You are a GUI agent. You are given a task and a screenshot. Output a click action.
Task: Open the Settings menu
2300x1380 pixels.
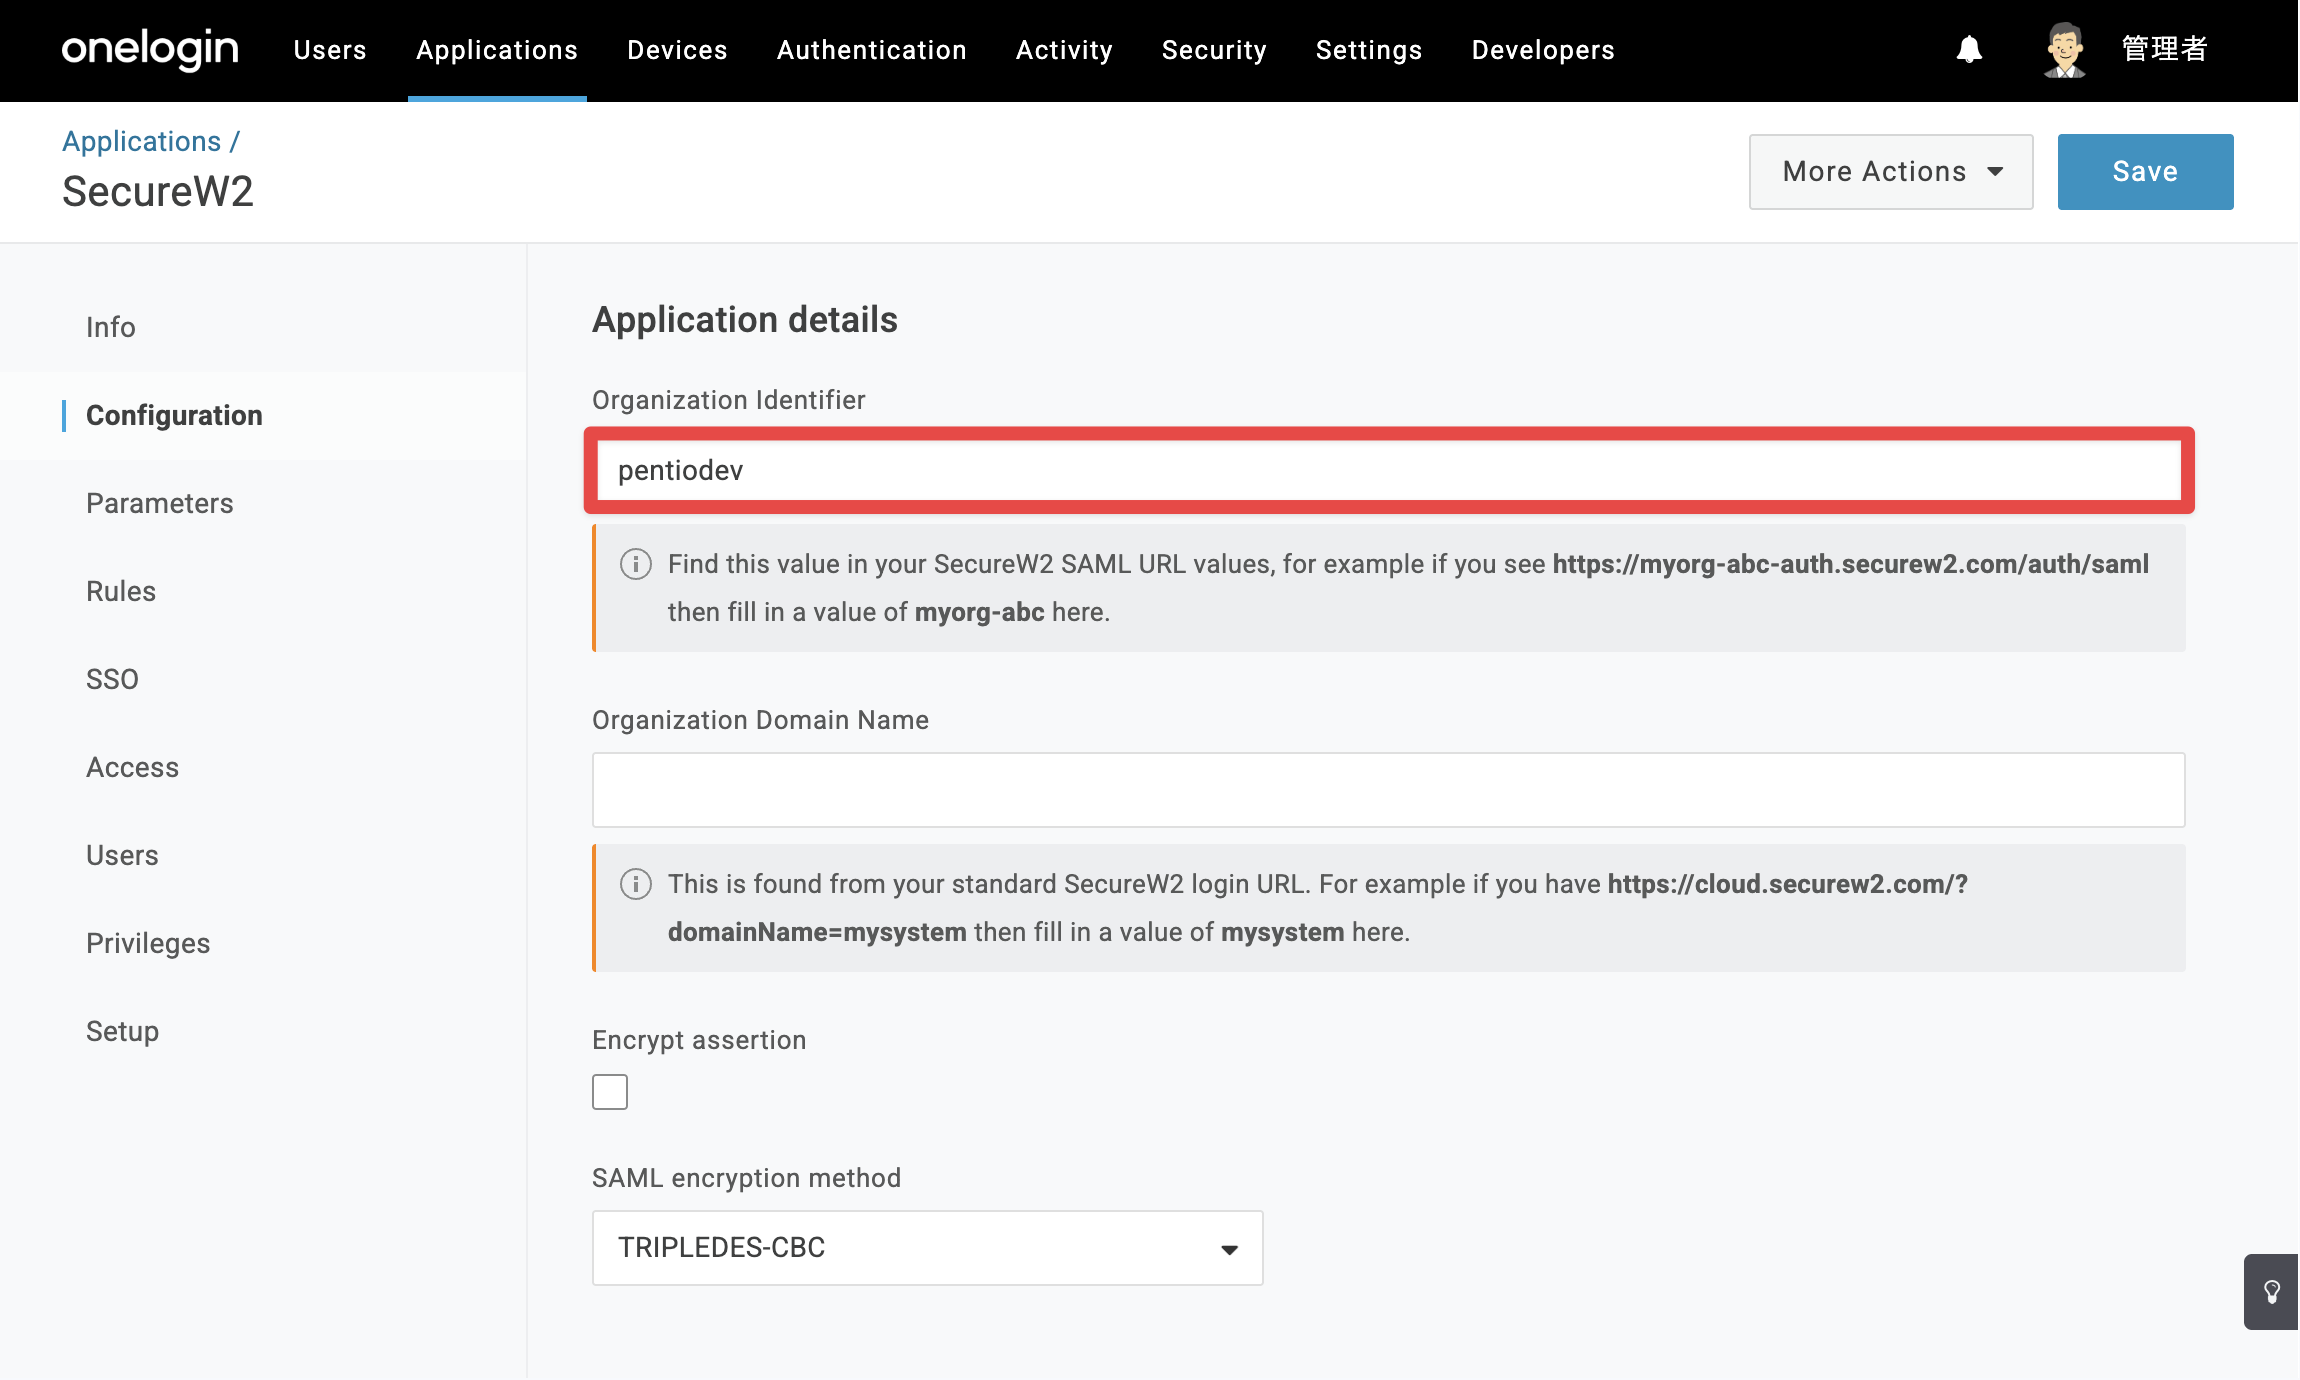pos(1369,50)
